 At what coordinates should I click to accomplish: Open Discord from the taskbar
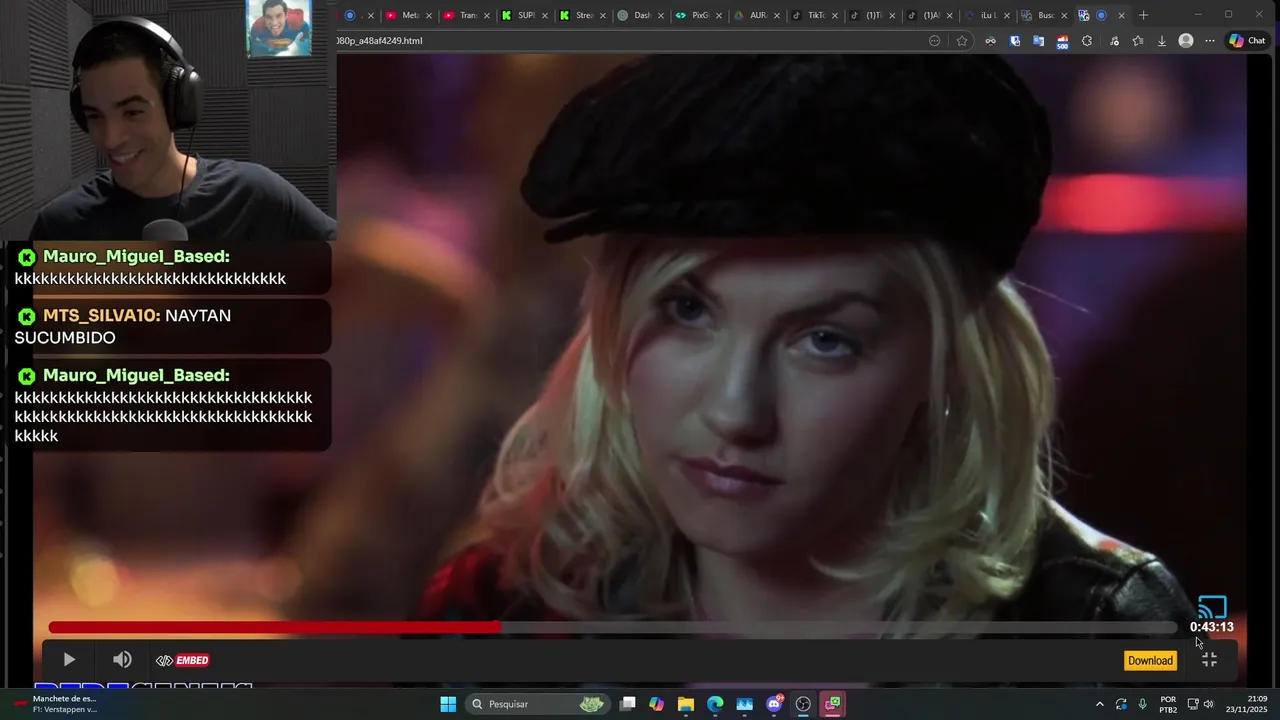pyautogui.click(x=774, y=704)
